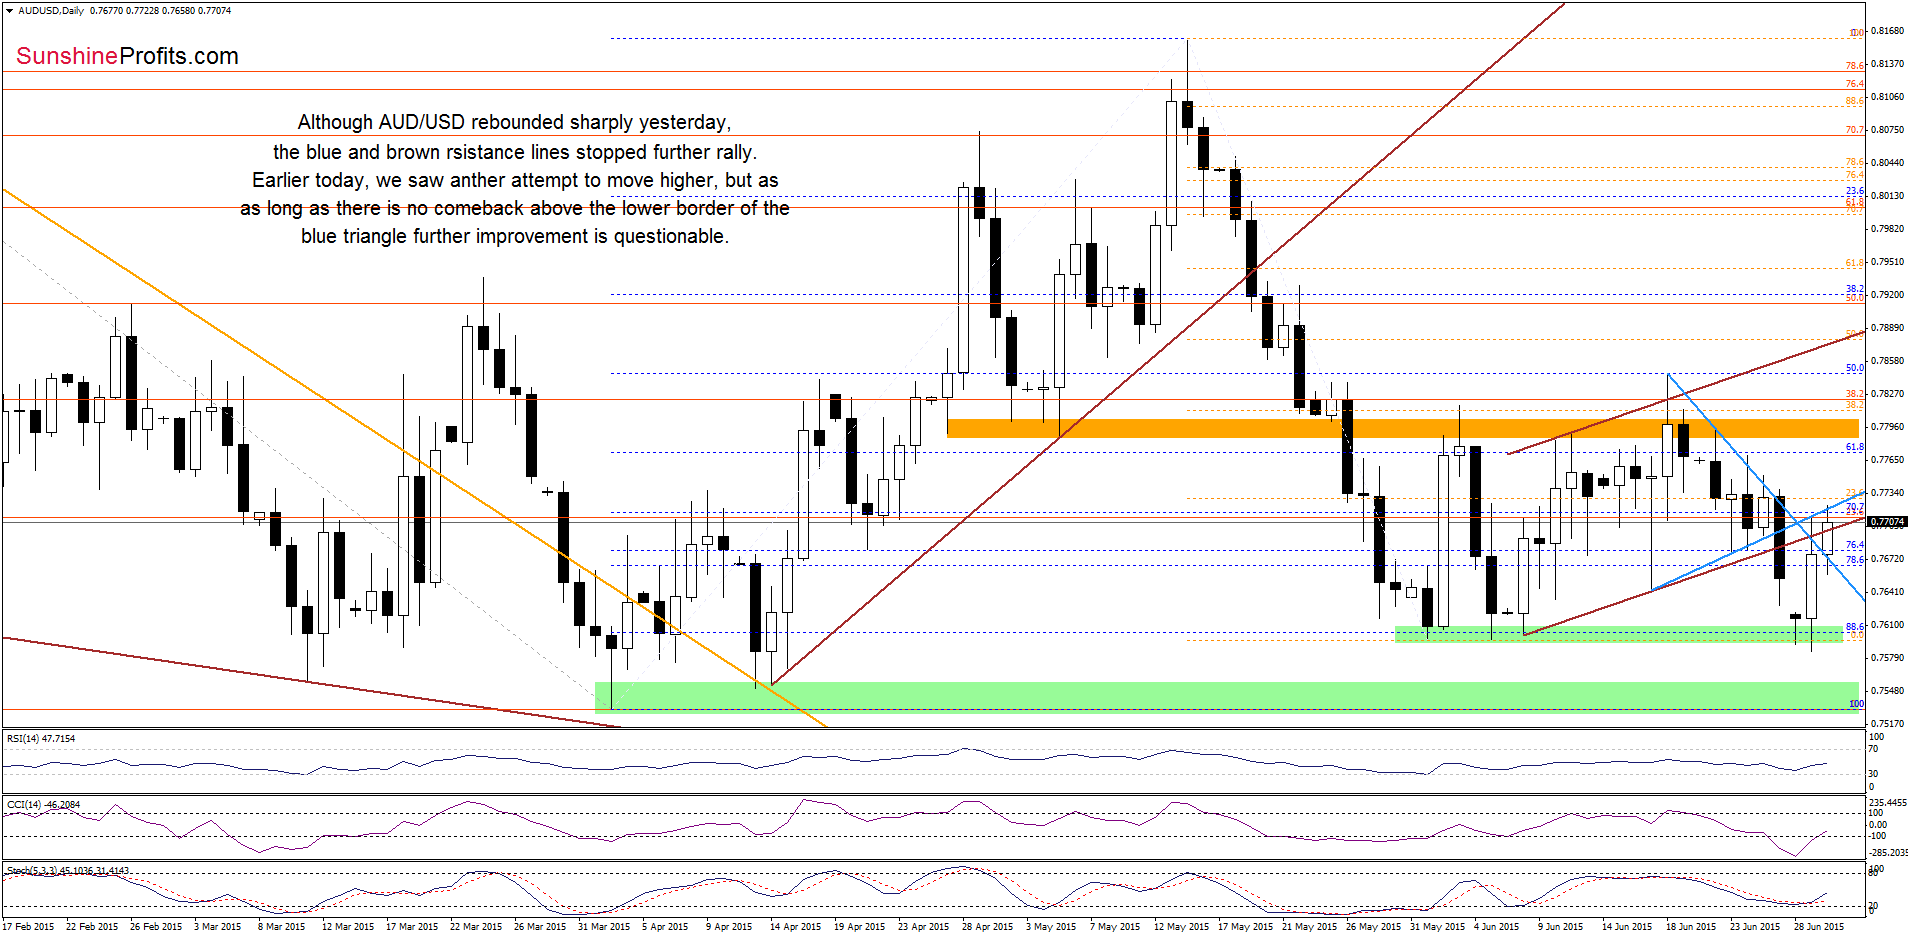
Task: Click the 0.81060 price axis label
Action: 1887,97
